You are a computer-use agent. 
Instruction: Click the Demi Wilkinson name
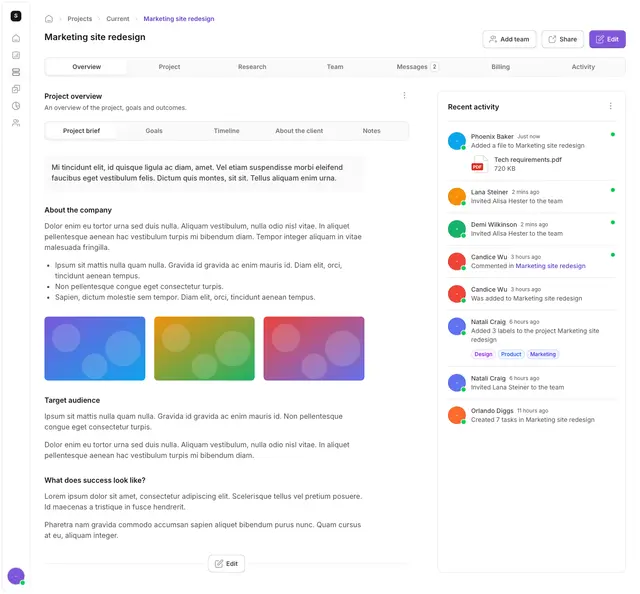click(494, 225)
